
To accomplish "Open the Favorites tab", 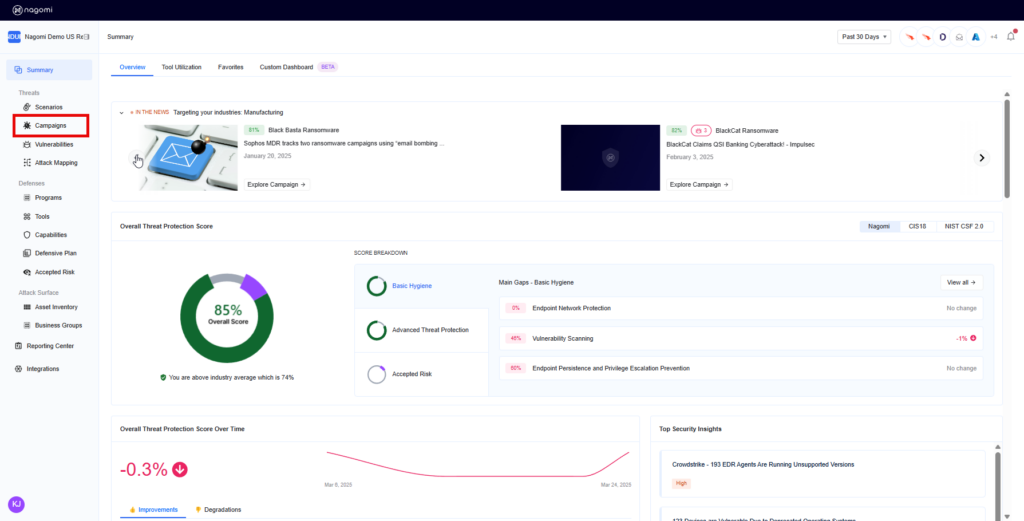I will coord(231,67).
